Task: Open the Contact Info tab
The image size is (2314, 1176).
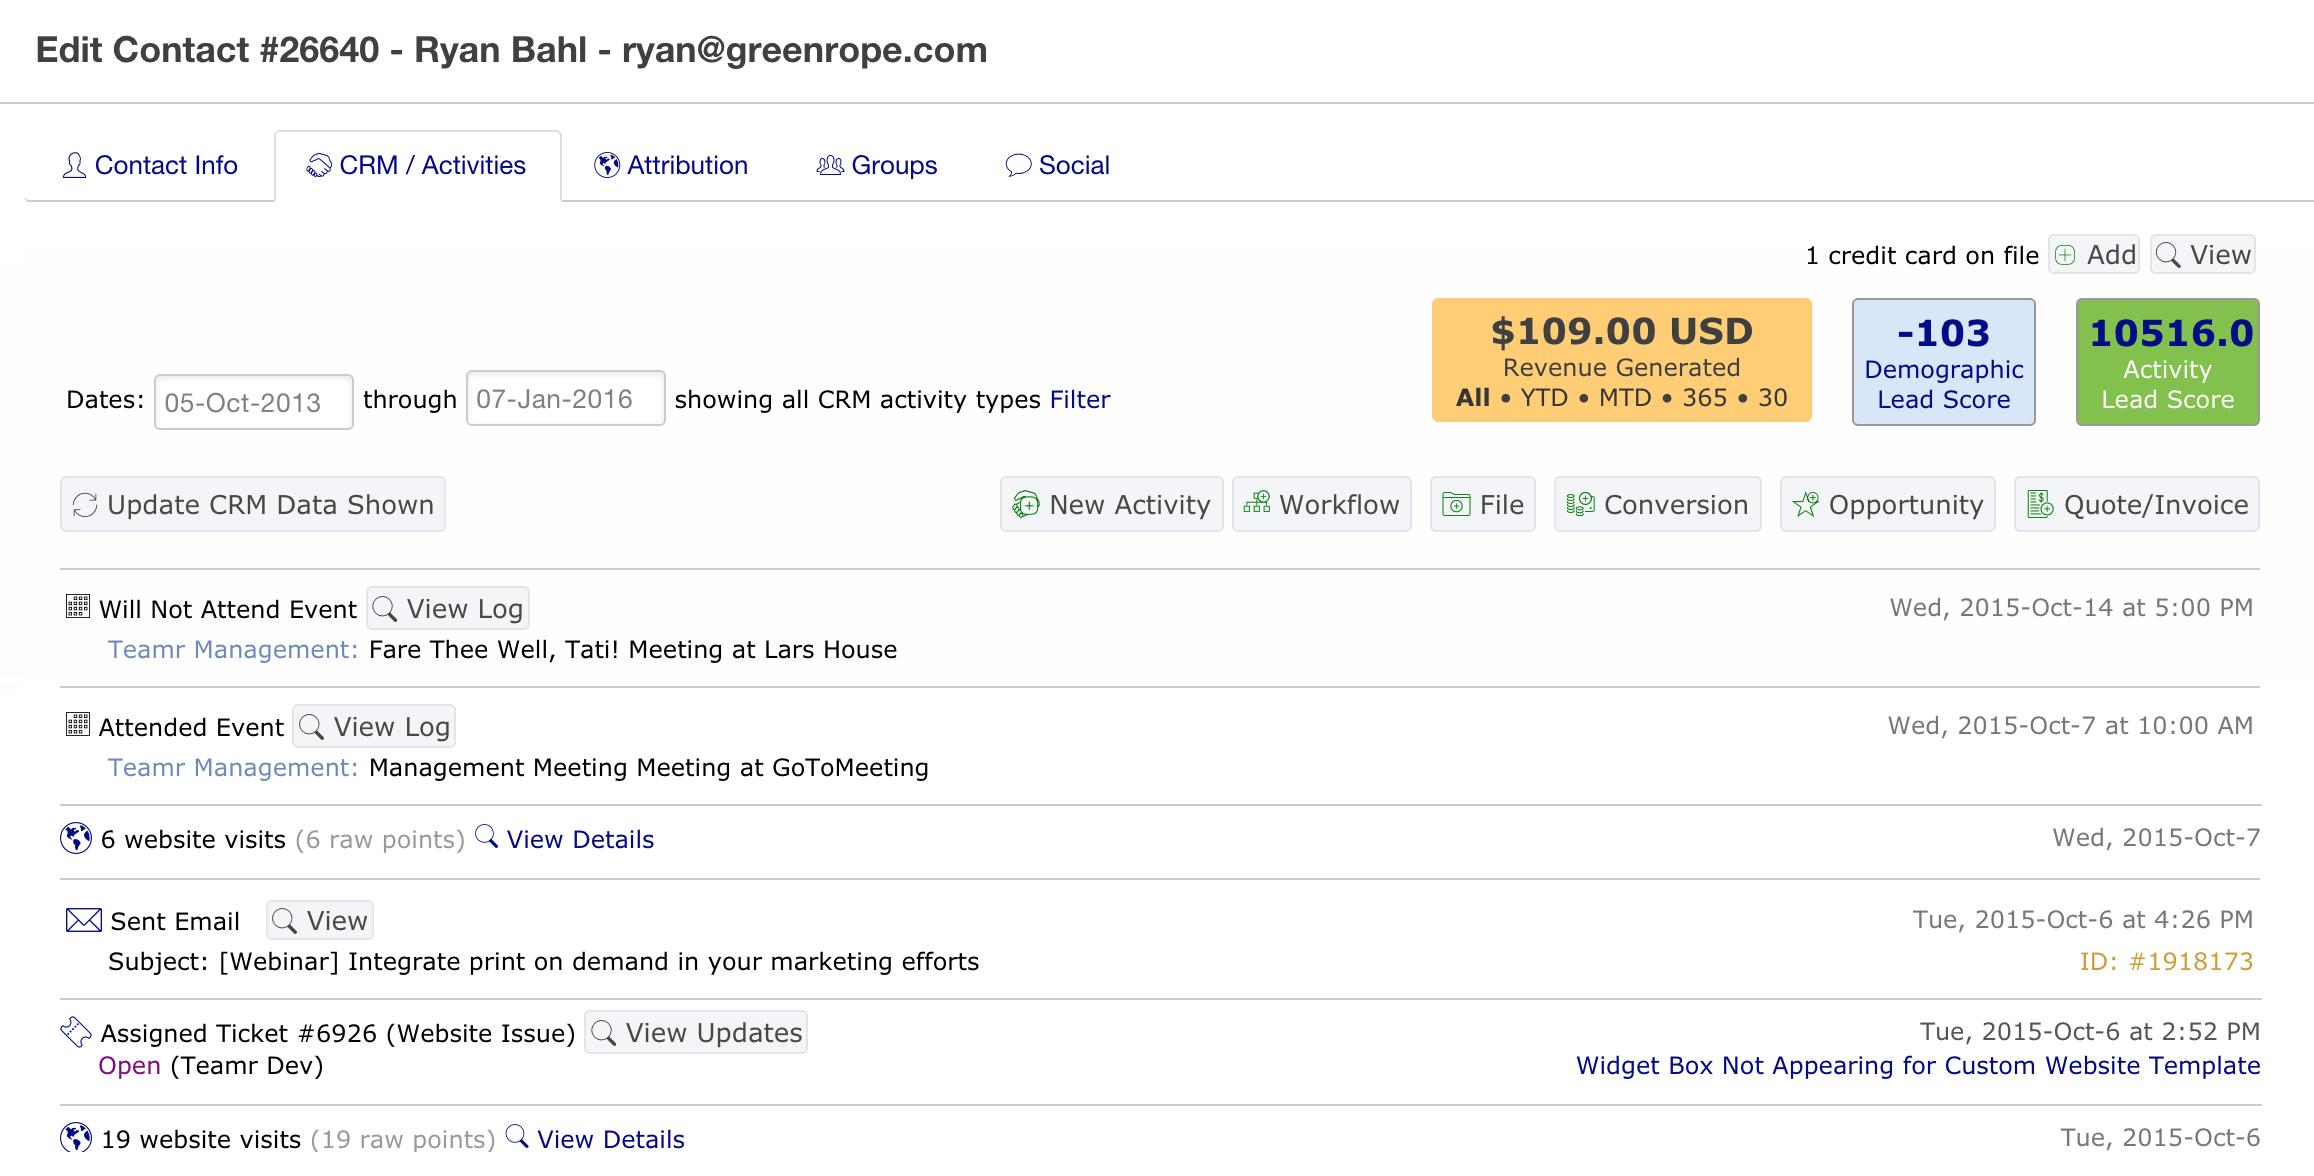Action: point(150,166)
